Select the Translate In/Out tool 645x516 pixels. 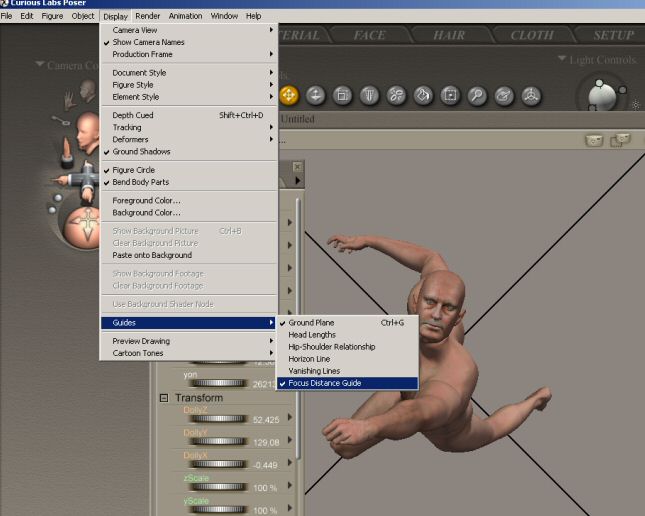tap(316, 95)
